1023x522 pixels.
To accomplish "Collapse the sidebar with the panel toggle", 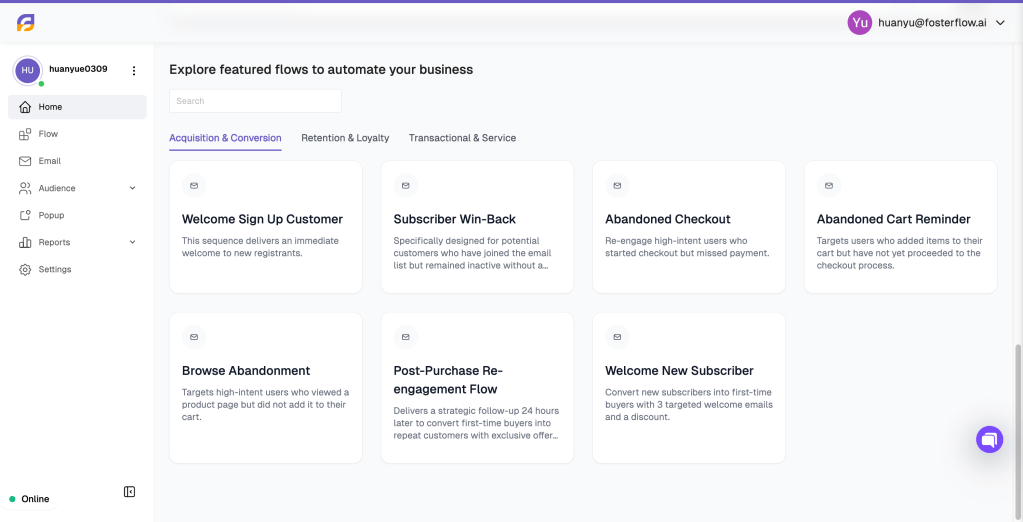I will click(129, 491).
